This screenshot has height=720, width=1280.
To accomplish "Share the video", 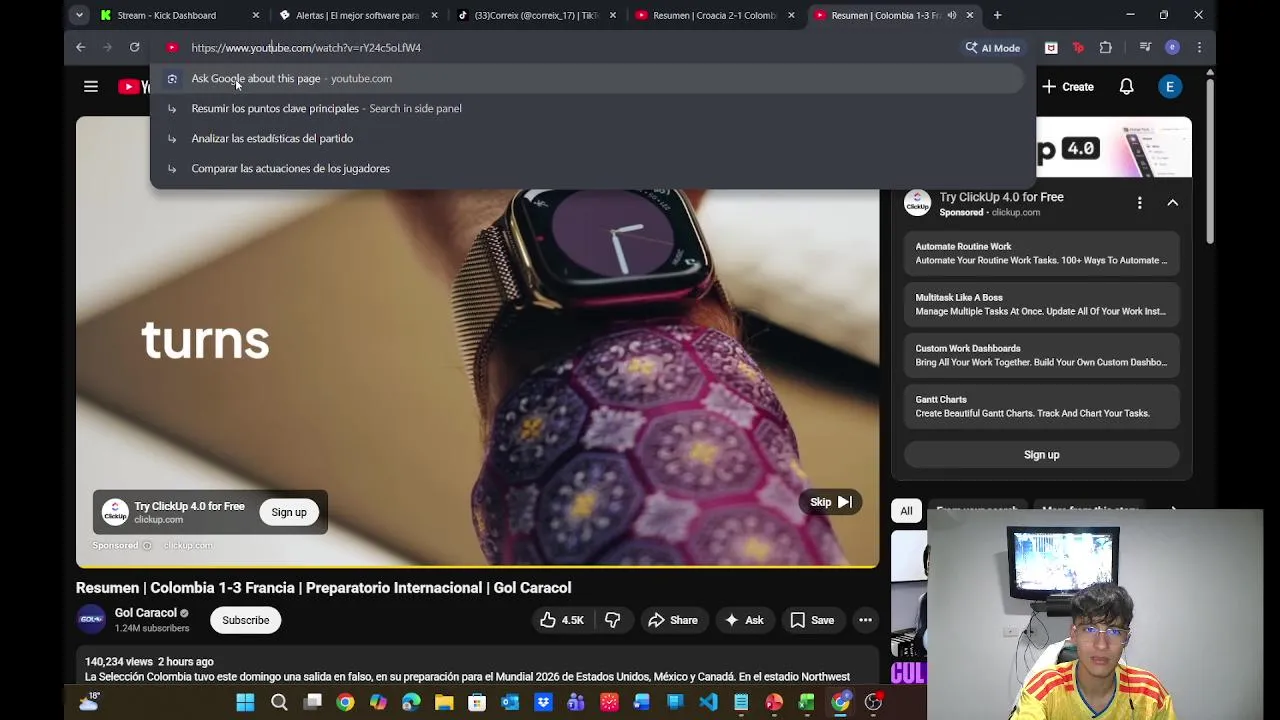I will (x=673, y=620).
